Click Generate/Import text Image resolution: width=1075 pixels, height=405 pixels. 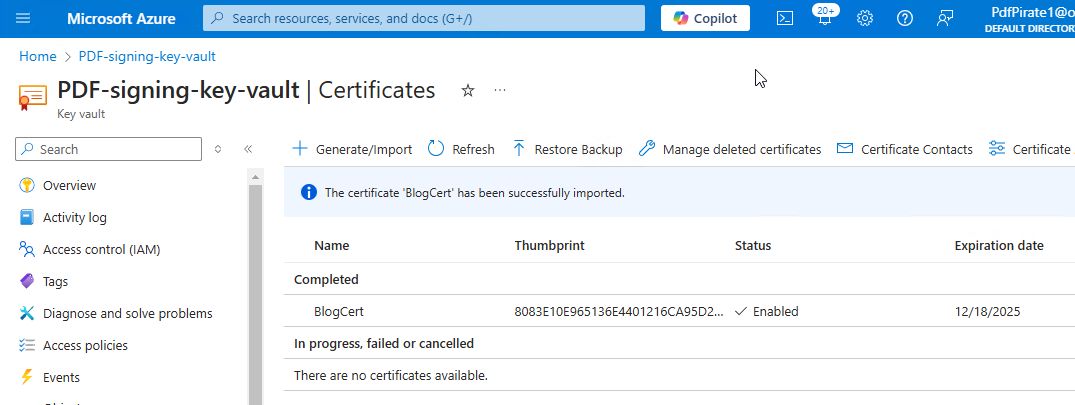pyautogui.click(x=364, y=149)
